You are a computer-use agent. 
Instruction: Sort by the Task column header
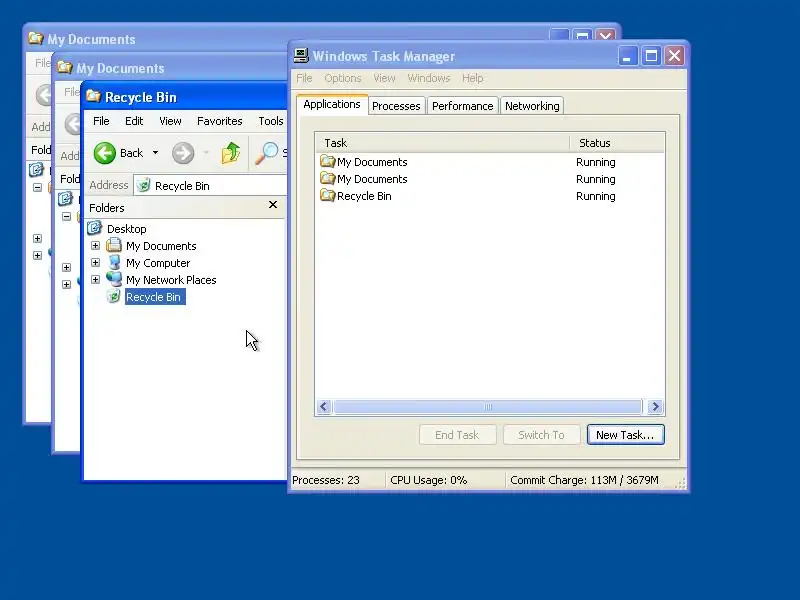pos(442,143)
